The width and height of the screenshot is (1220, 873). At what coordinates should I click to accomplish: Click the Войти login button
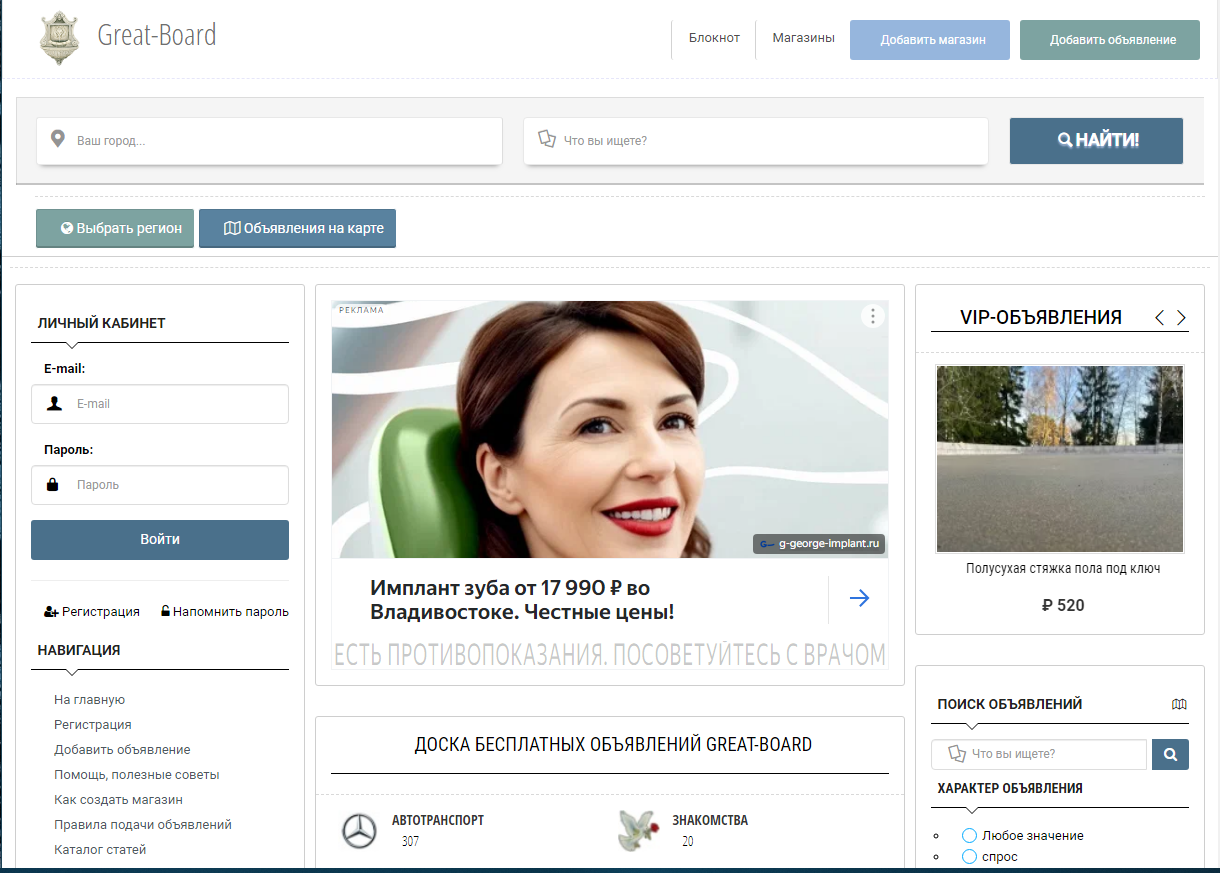pyautogui.click(x=160, y=540)
